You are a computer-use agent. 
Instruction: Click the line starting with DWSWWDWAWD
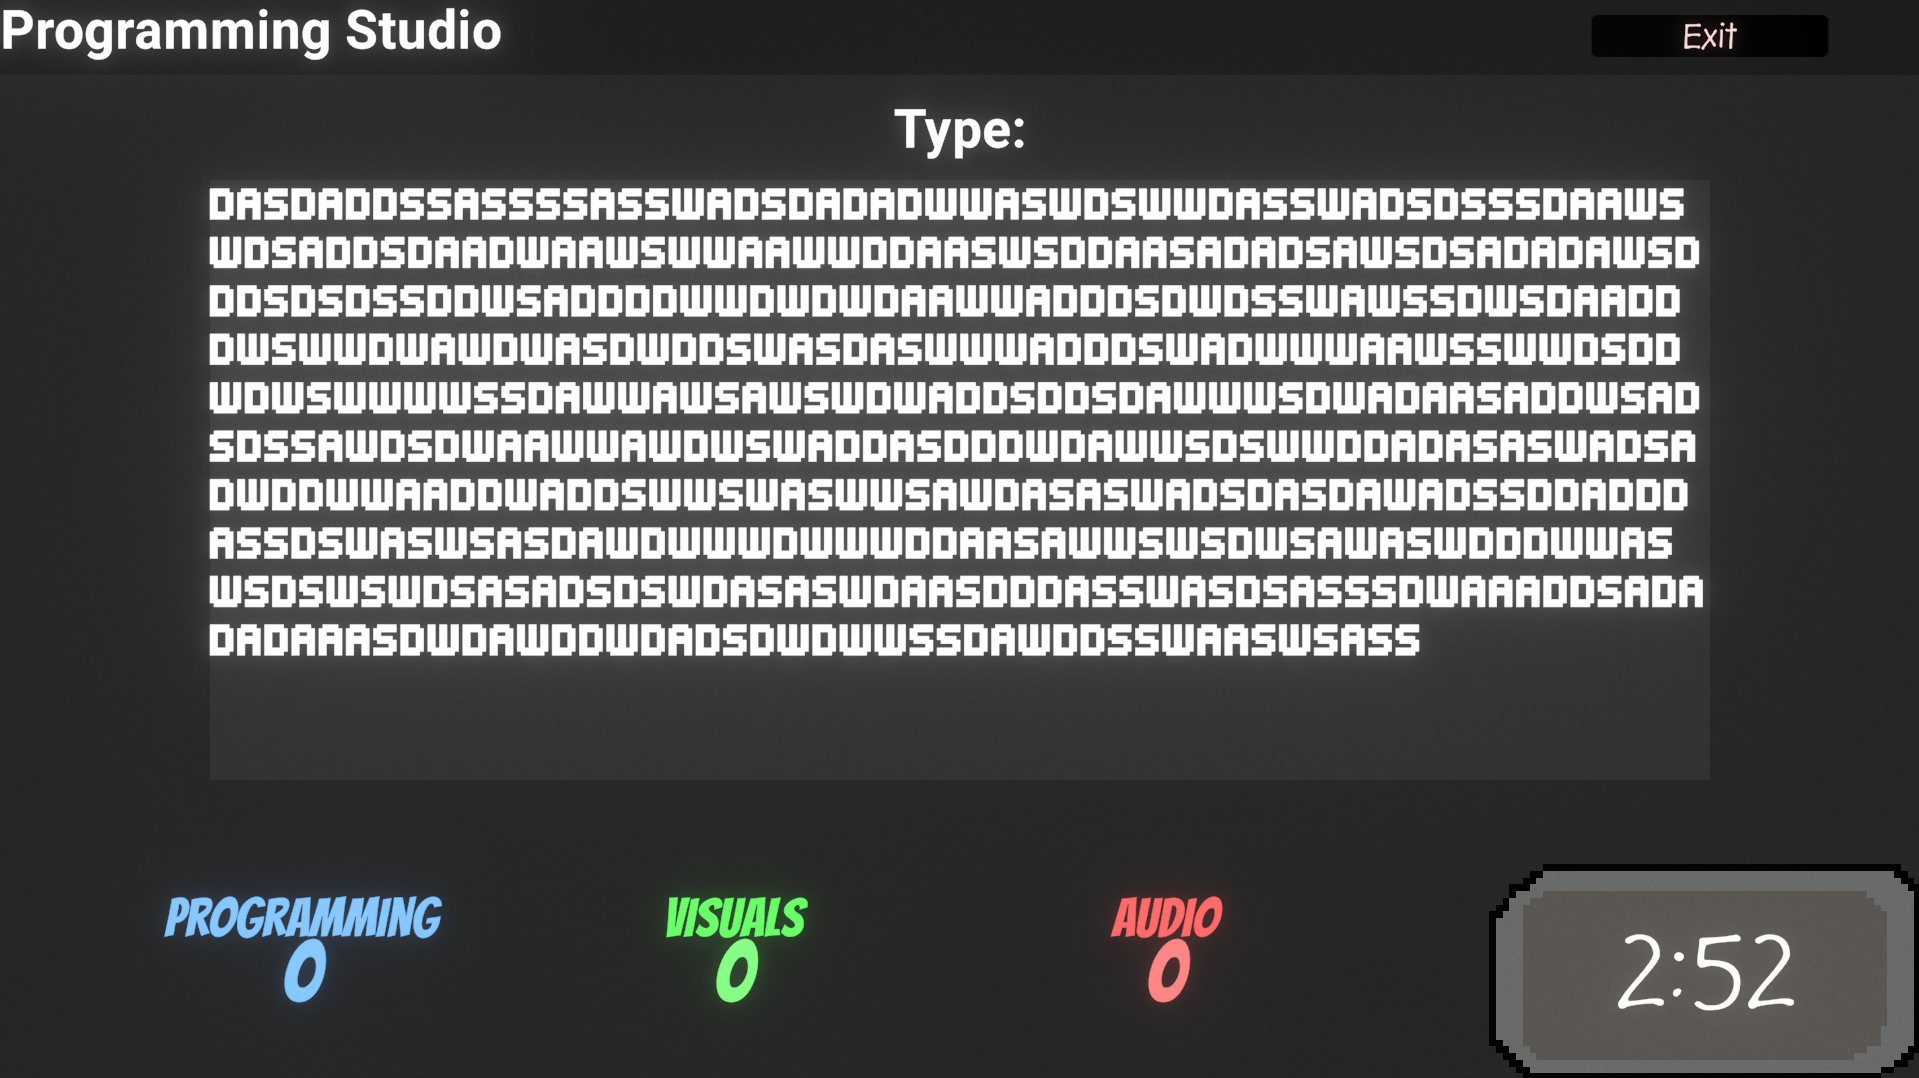[x=944, y=350]
